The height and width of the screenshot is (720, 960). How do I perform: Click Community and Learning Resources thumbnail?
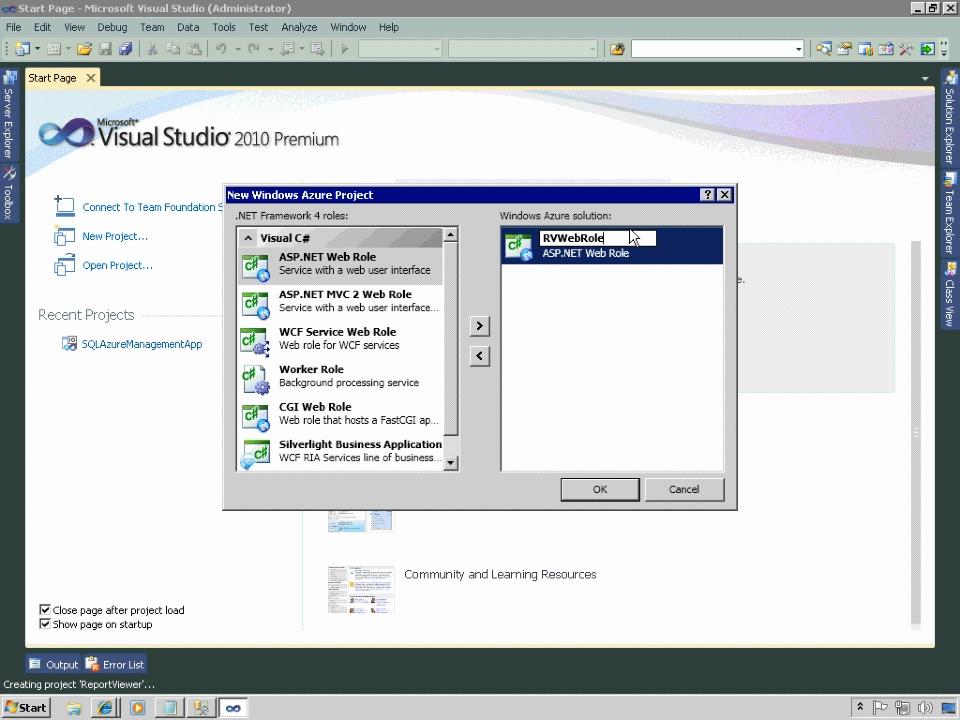coord(361,589)
